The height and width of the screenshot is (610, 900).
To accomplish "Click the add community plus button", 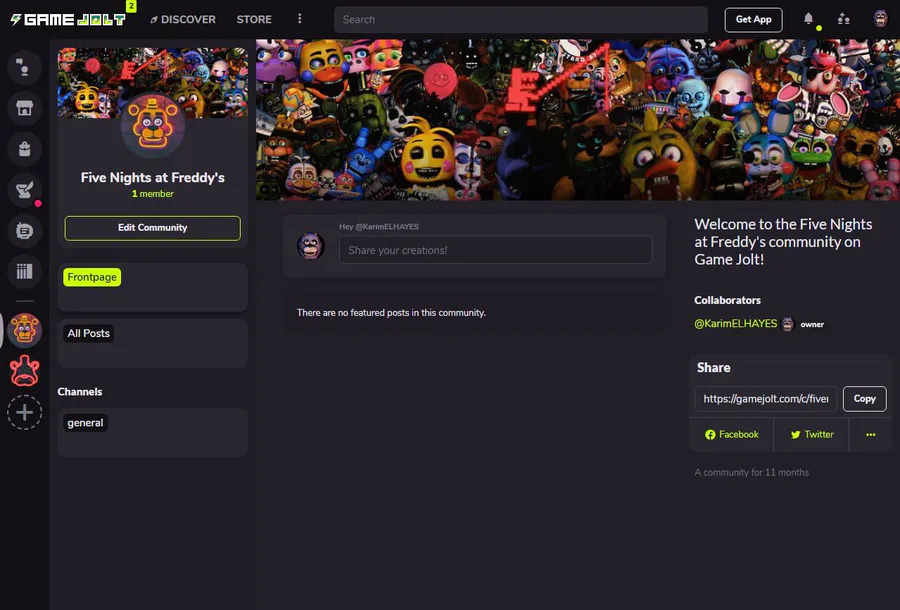I will [x=24, y=413].
